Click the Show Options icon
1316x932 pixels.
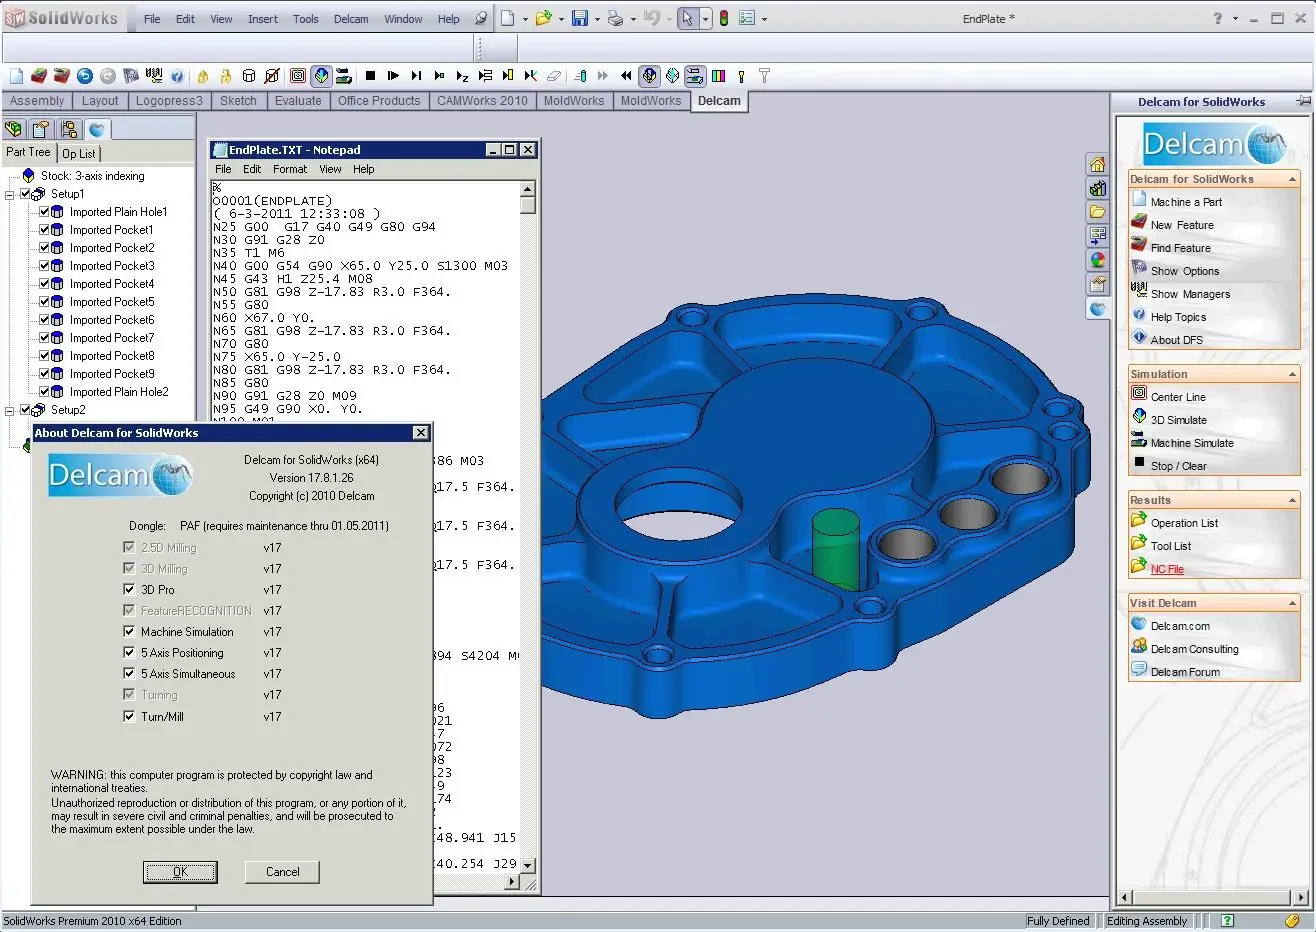pos(1139,269)
